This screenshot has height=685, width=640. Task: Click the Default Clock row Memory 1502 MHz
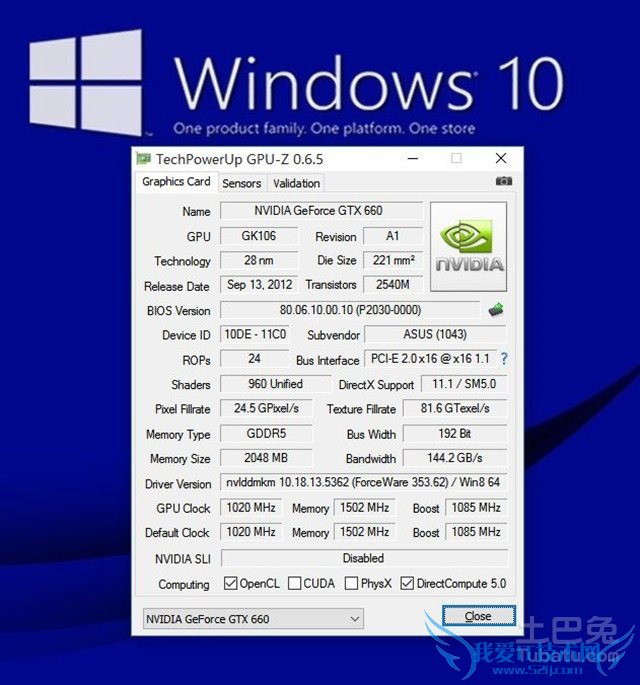click(365, 532)
